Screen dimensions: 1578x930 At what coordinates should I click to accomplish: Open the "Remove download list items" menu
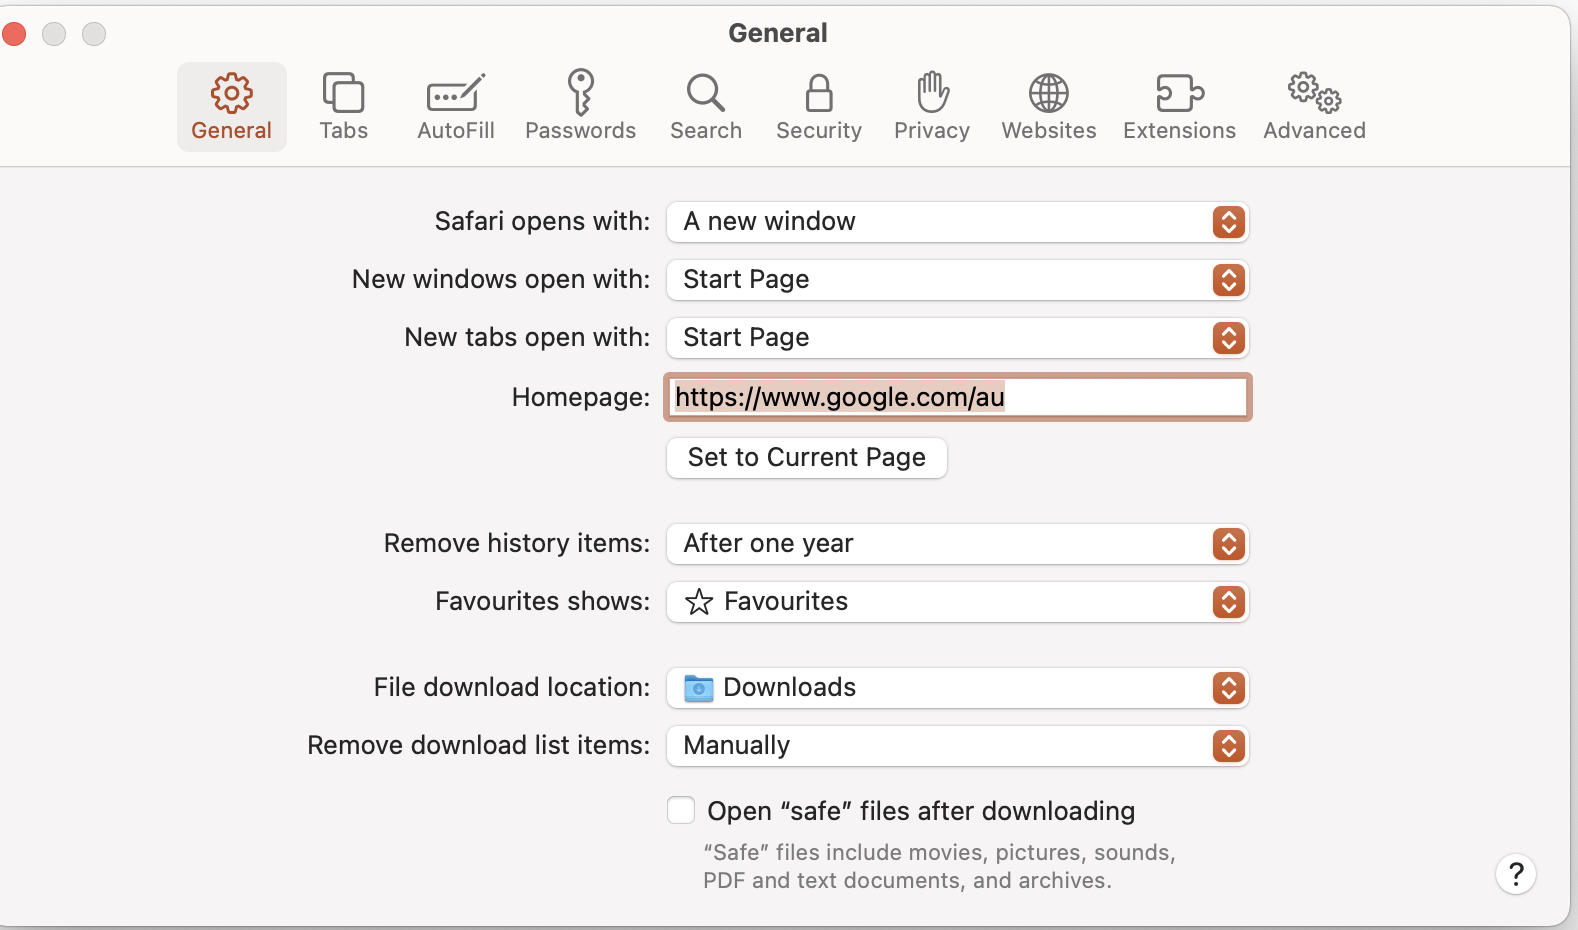tap(957, 746)
